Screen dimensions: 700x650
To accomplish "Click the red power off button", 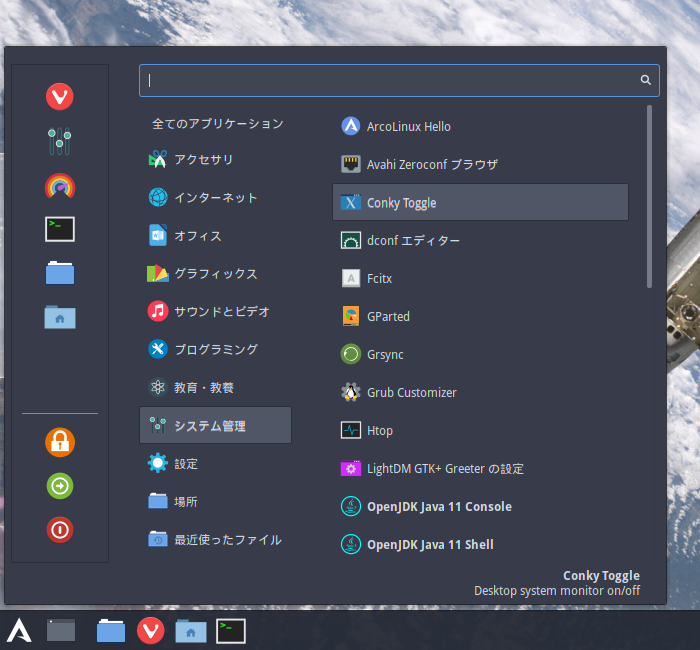I will pos(60,530).
